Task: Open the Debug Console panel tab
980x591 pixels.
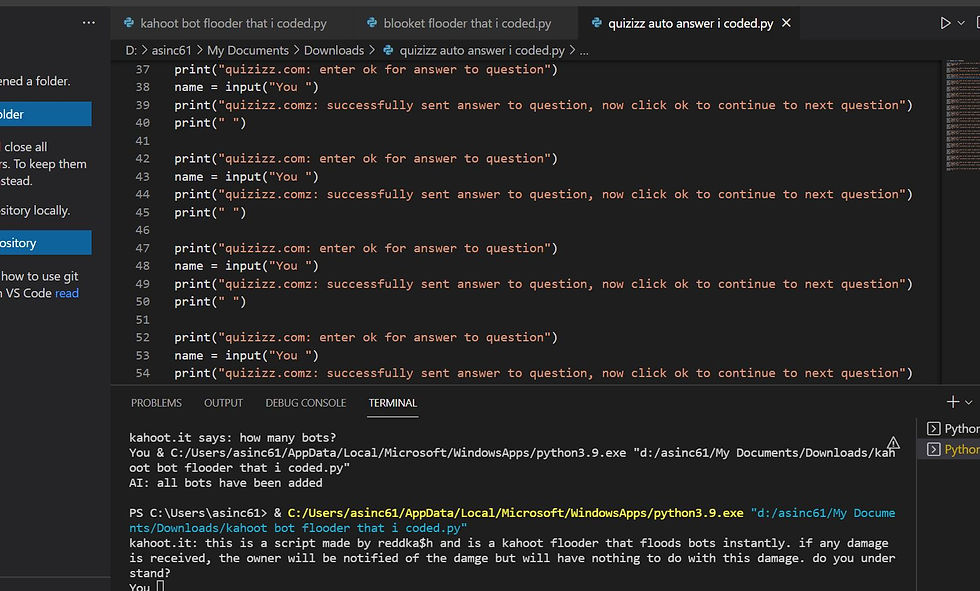Action: (306, 403)
